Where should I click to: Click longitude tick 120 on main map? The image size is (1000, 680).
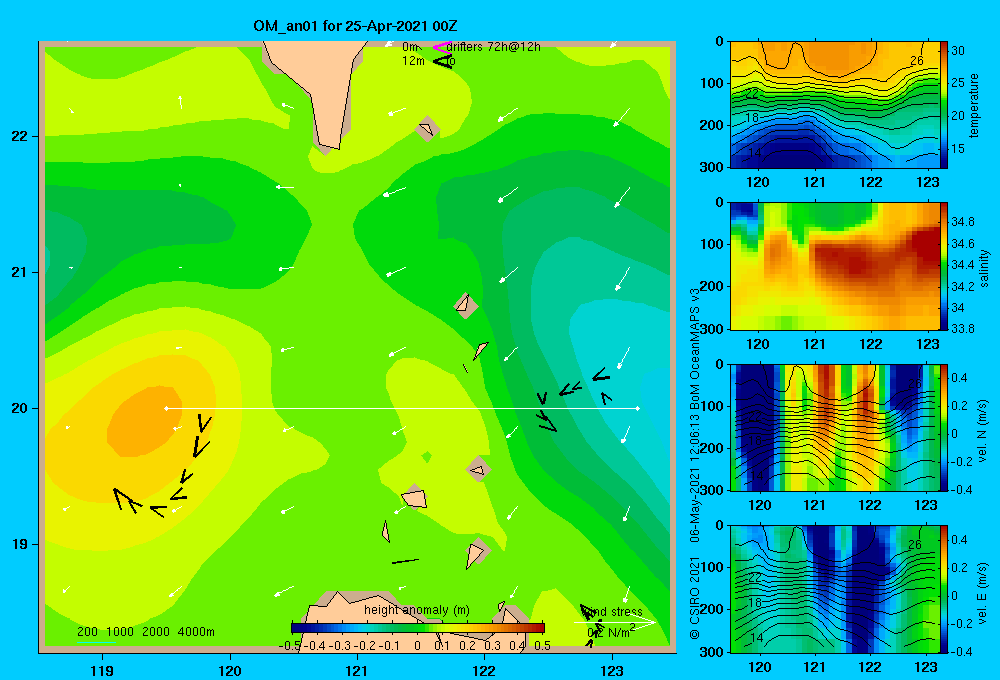(x=230, y=670)
